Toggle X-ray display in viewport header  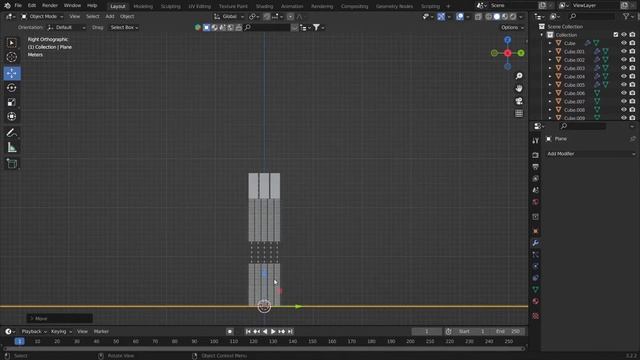click(478, 17)
